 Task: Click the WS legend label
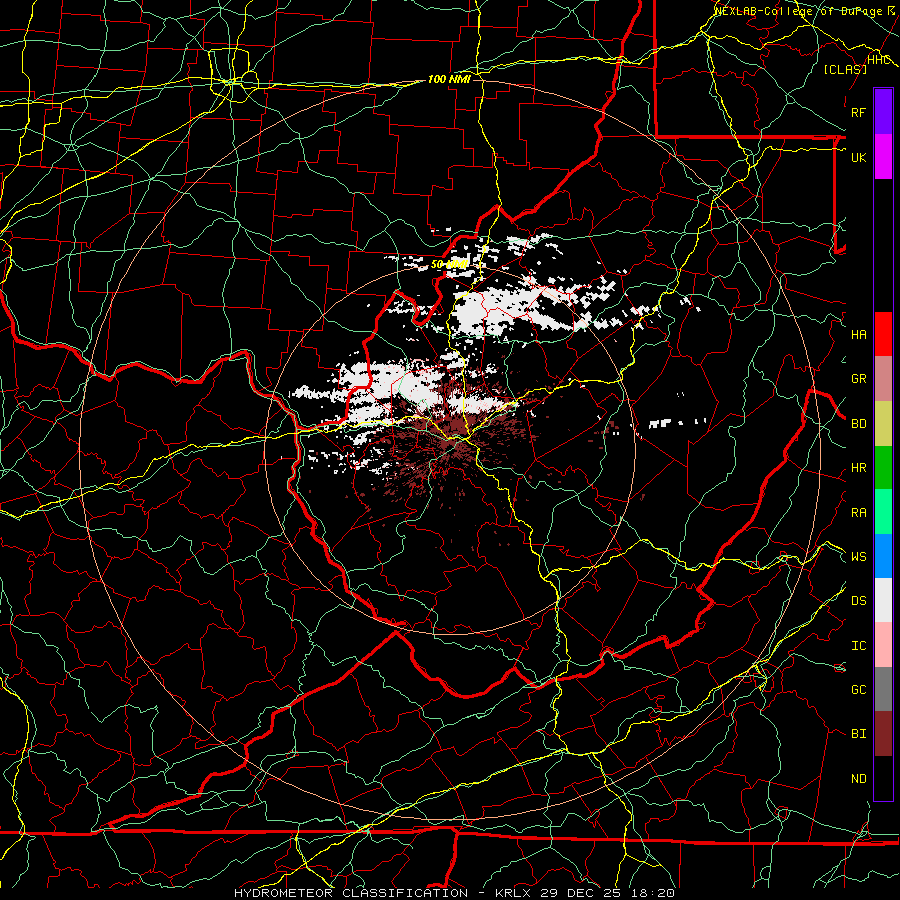pos(858,557)
